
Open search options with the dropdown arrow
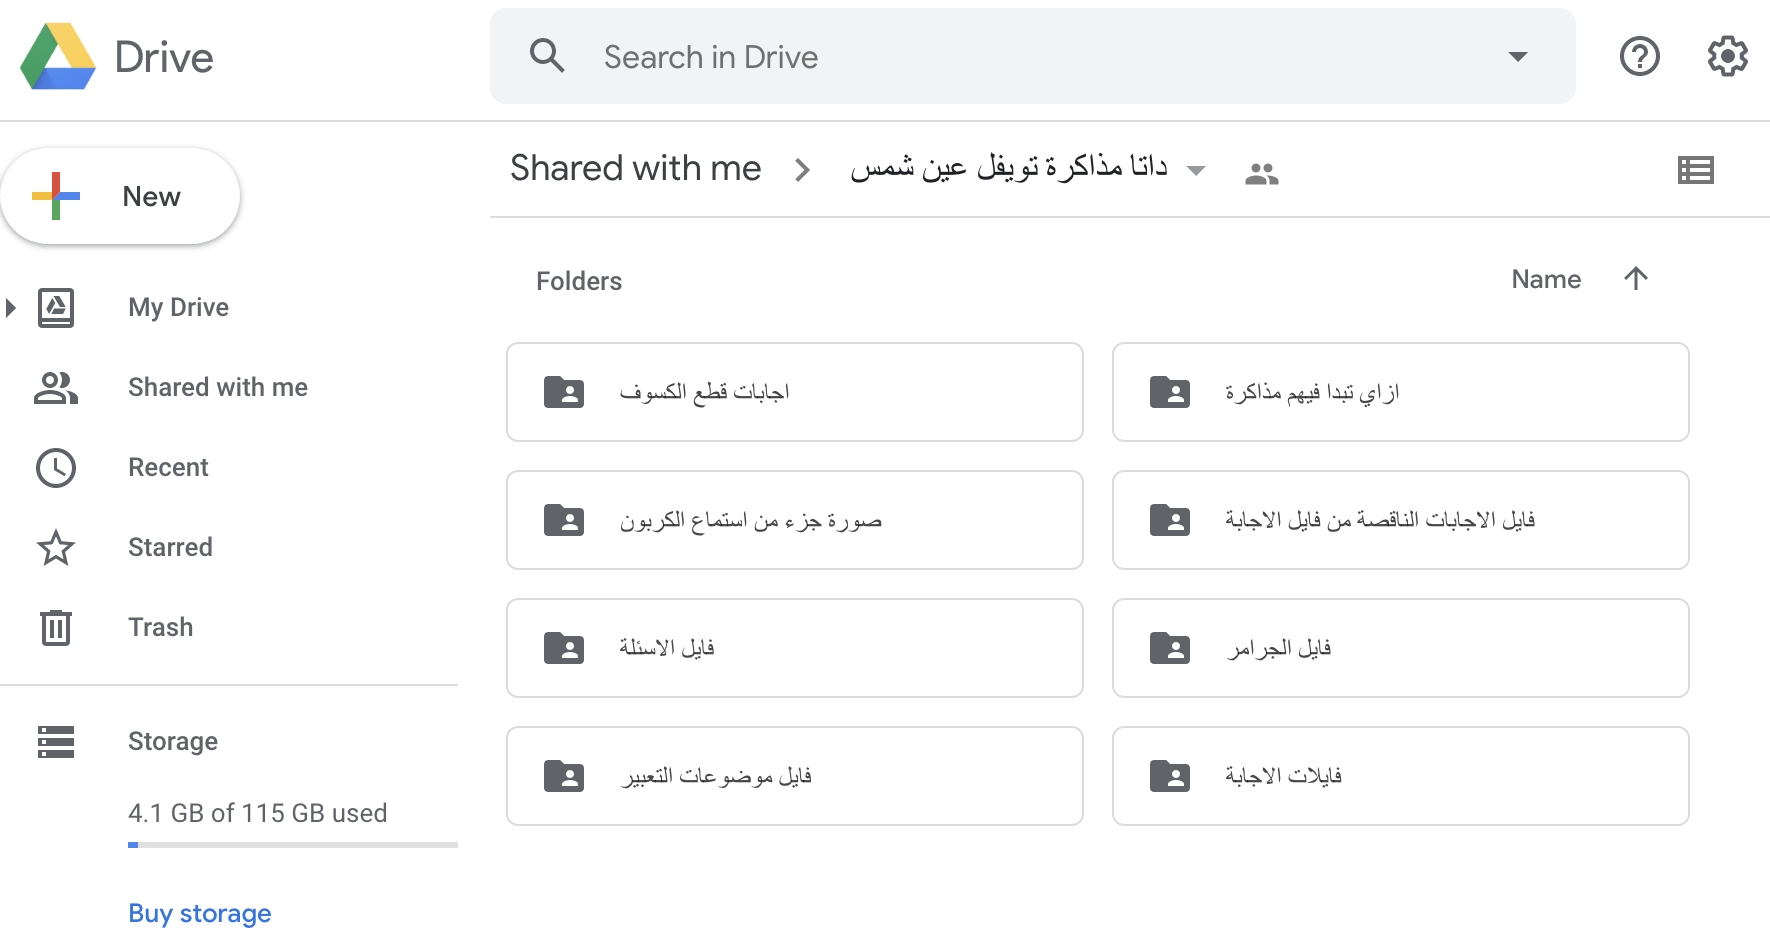click(1518, 57)
